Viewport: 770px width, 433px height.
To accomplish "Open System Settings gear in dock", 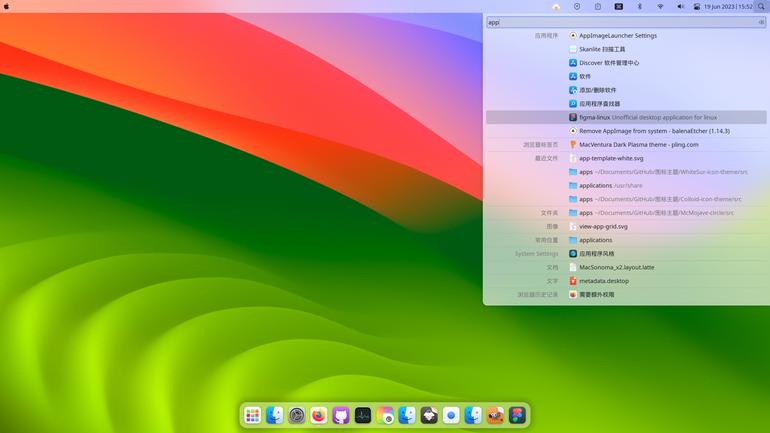I will [x=297, y=416].
